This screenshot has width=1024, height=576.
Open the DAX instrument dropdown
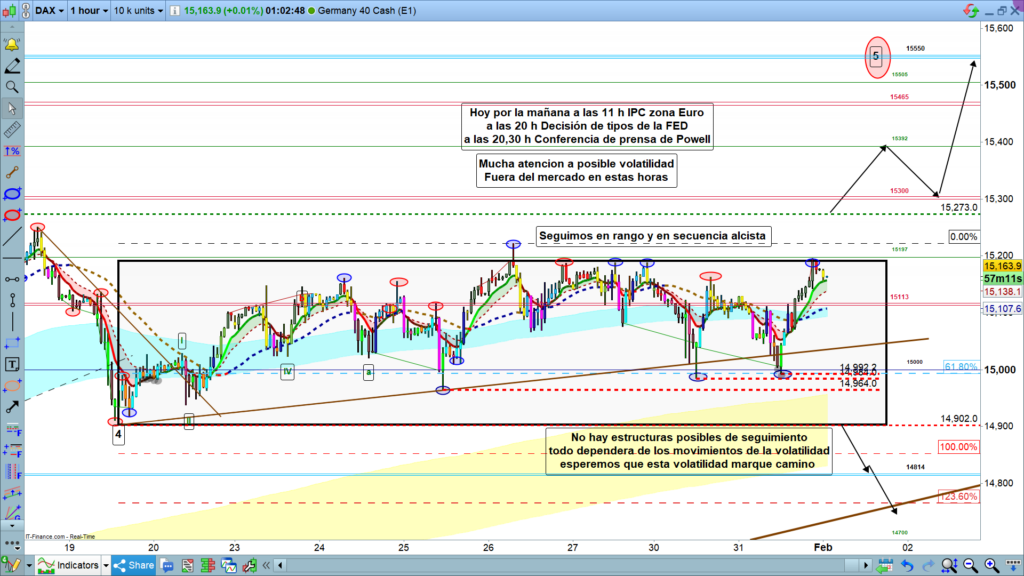pos(50,11)
